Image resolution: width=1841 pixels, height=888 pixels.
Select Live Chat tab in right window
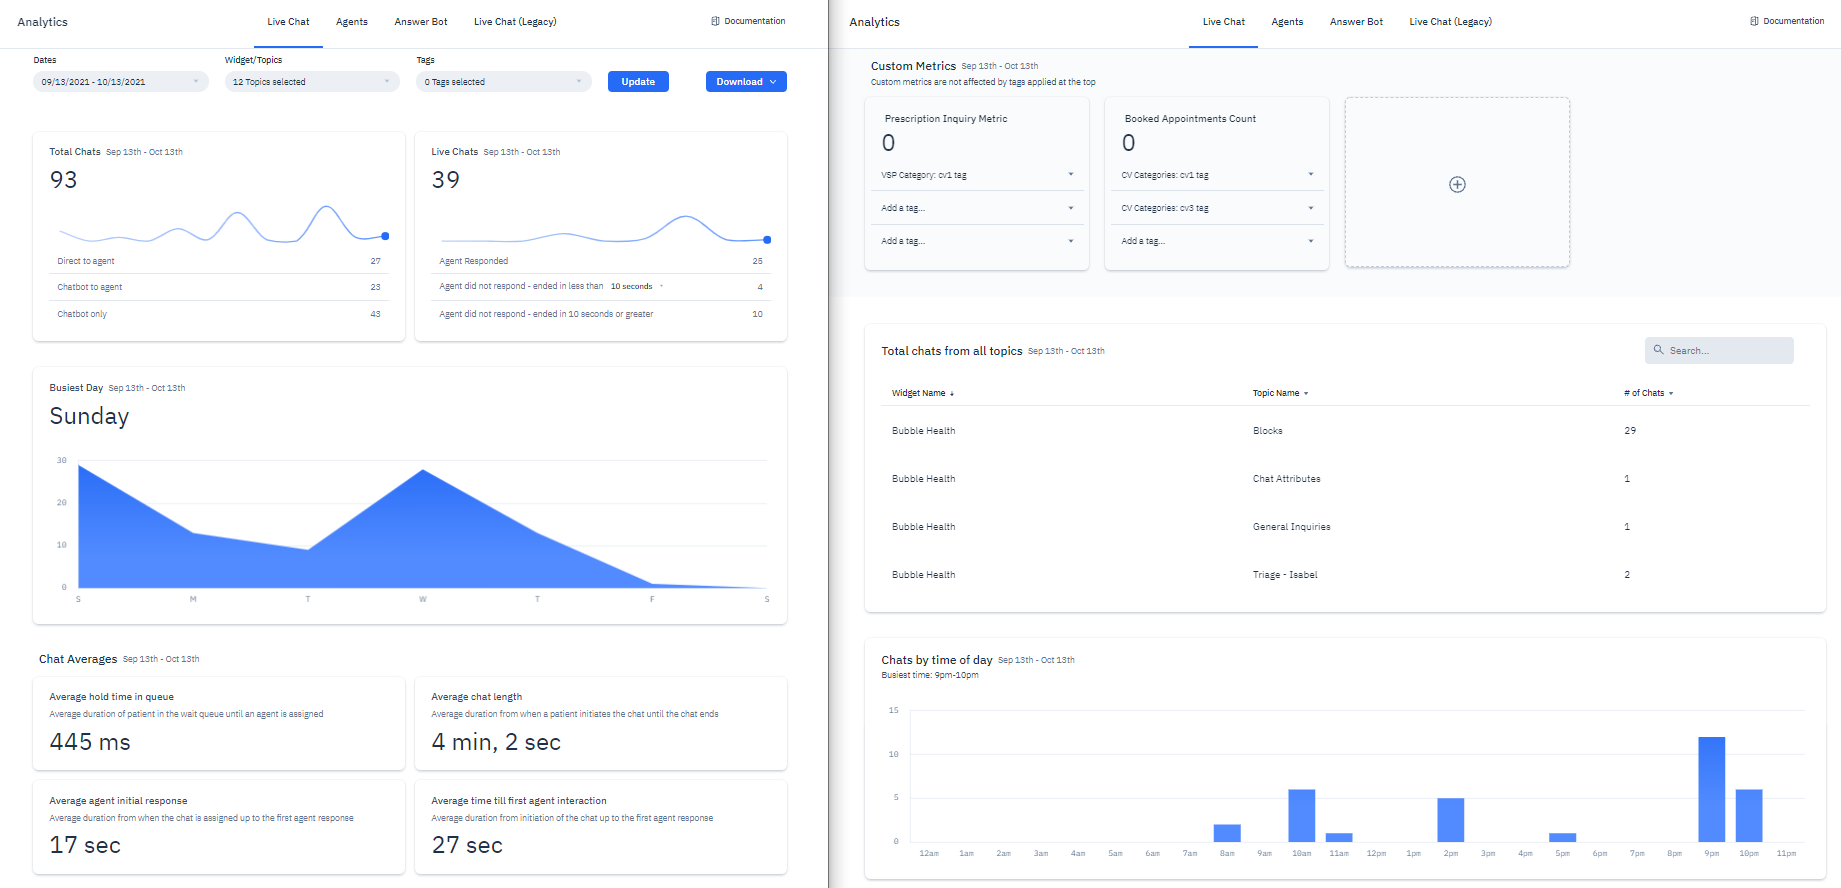click(x=1223, y=22)
